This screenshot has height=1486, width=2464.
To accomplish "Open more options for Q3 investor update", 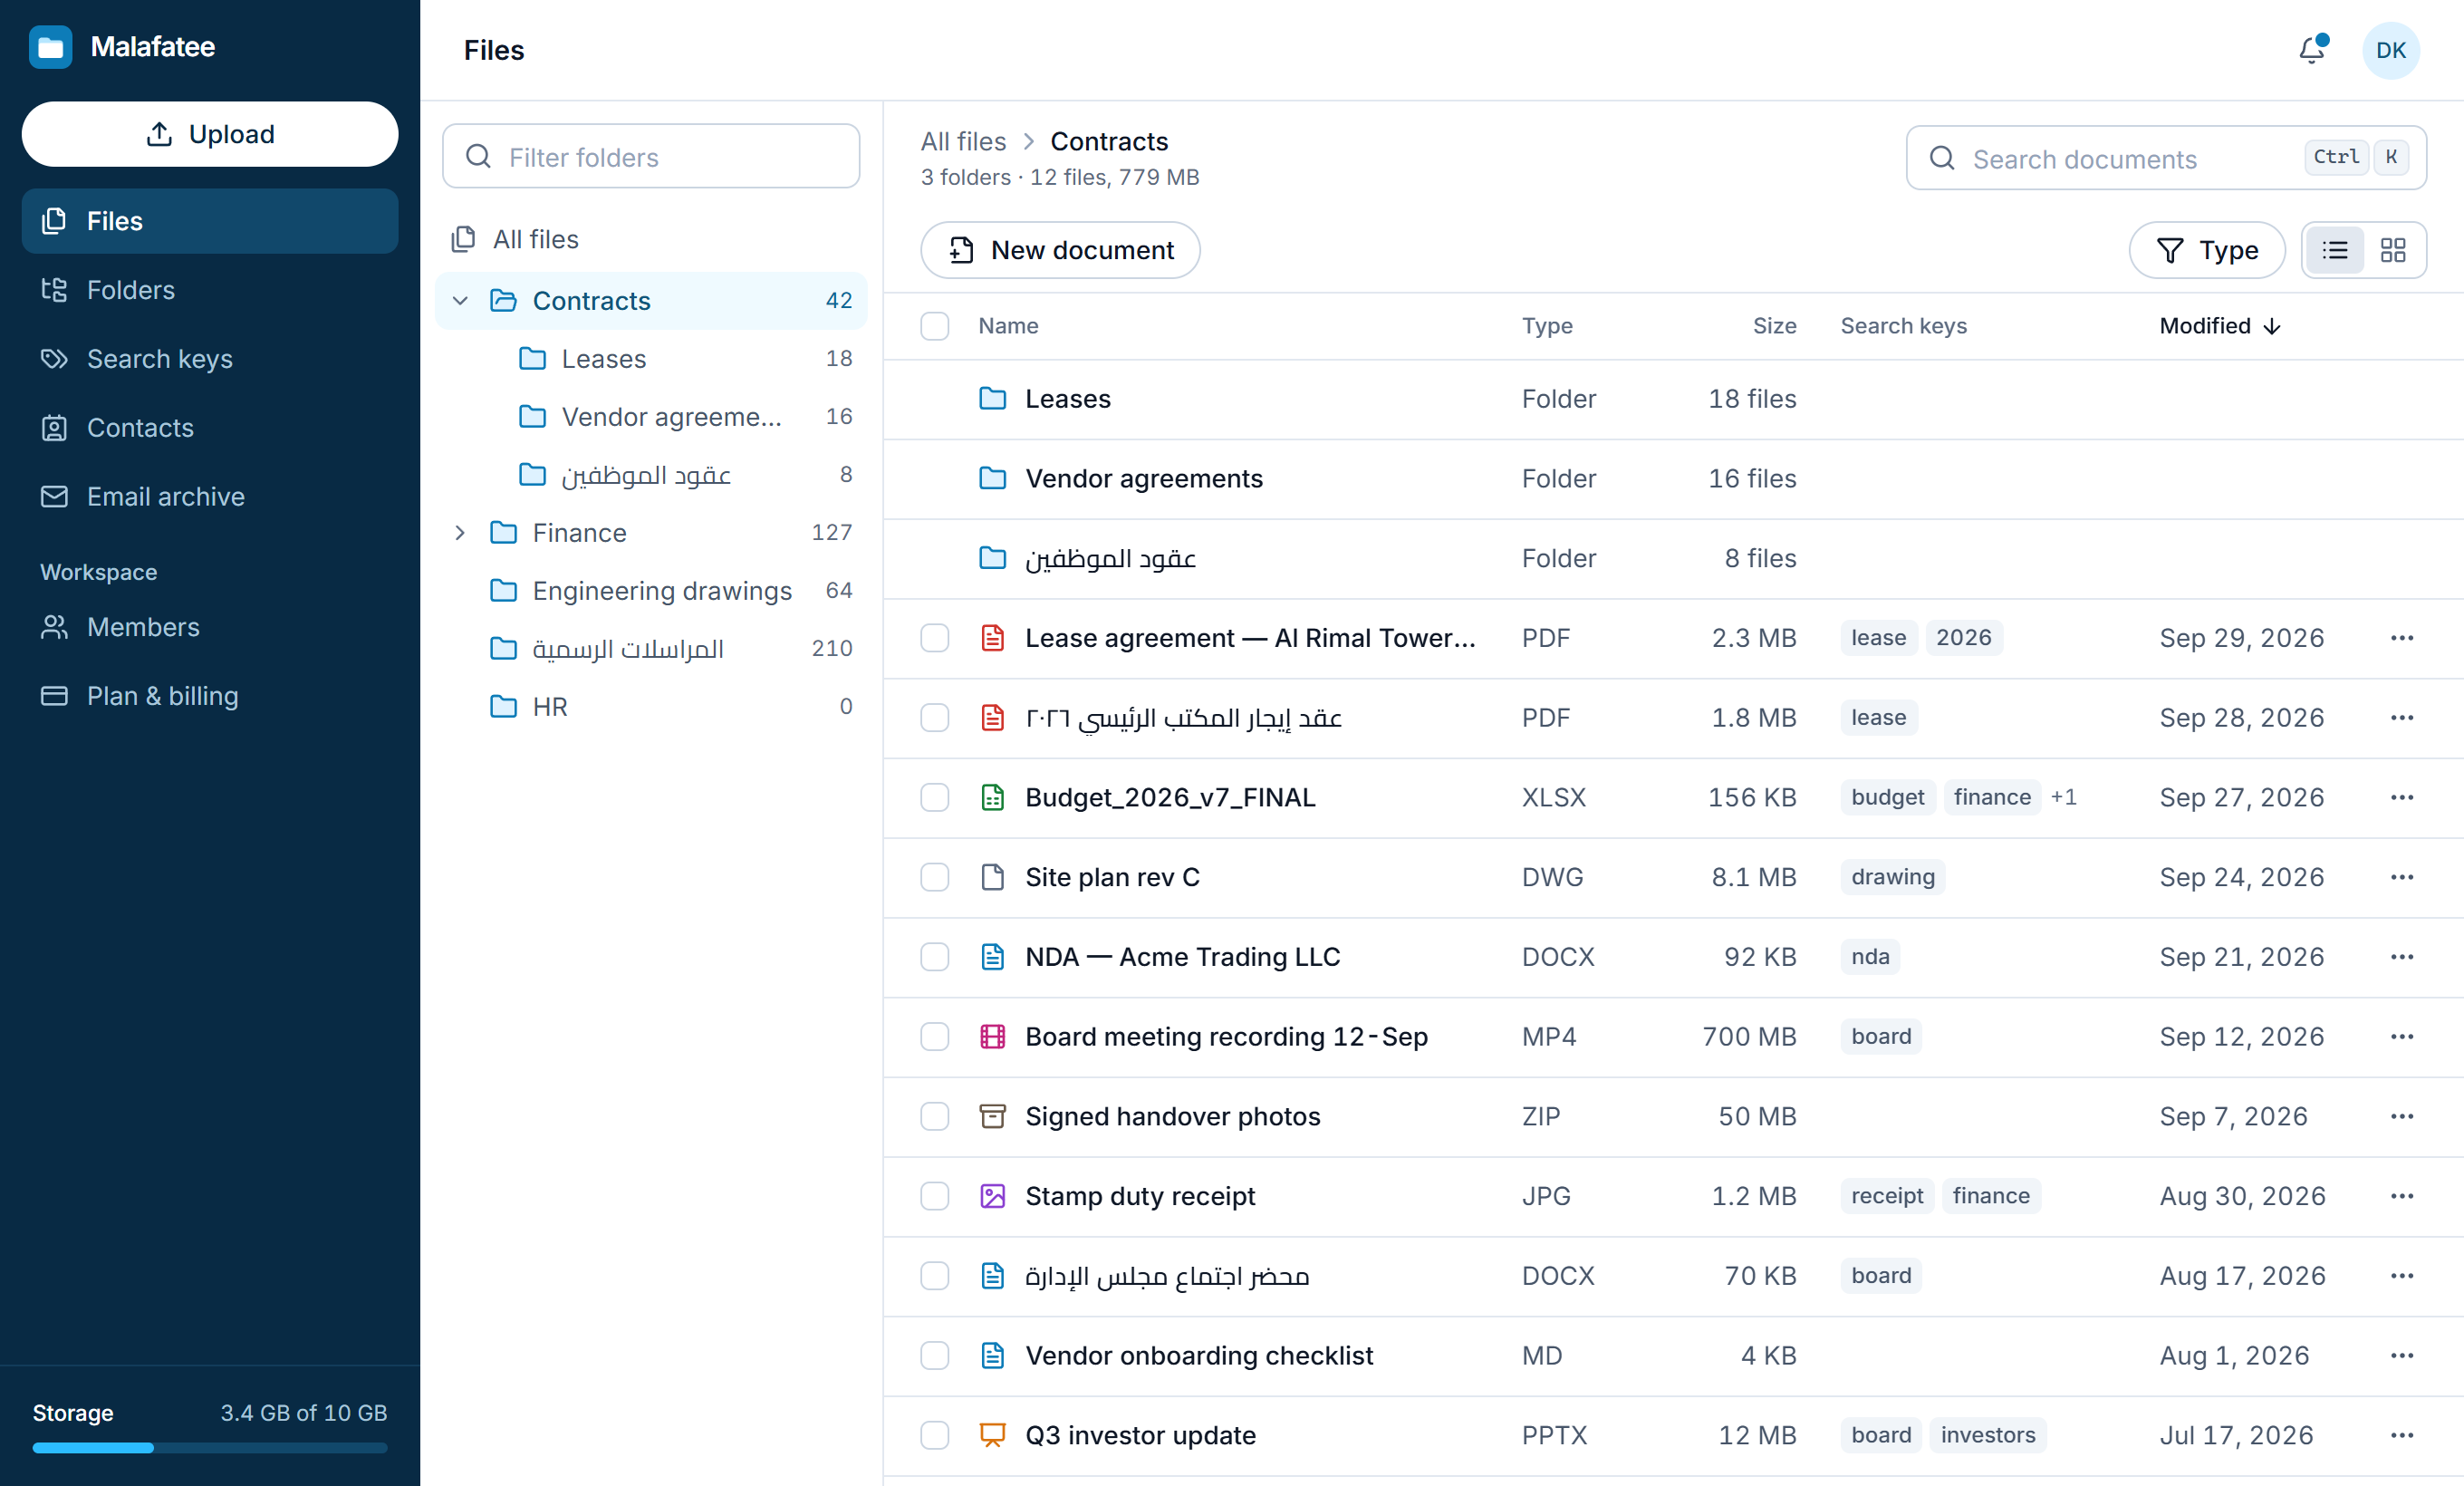I will tap(2401, 1435).
